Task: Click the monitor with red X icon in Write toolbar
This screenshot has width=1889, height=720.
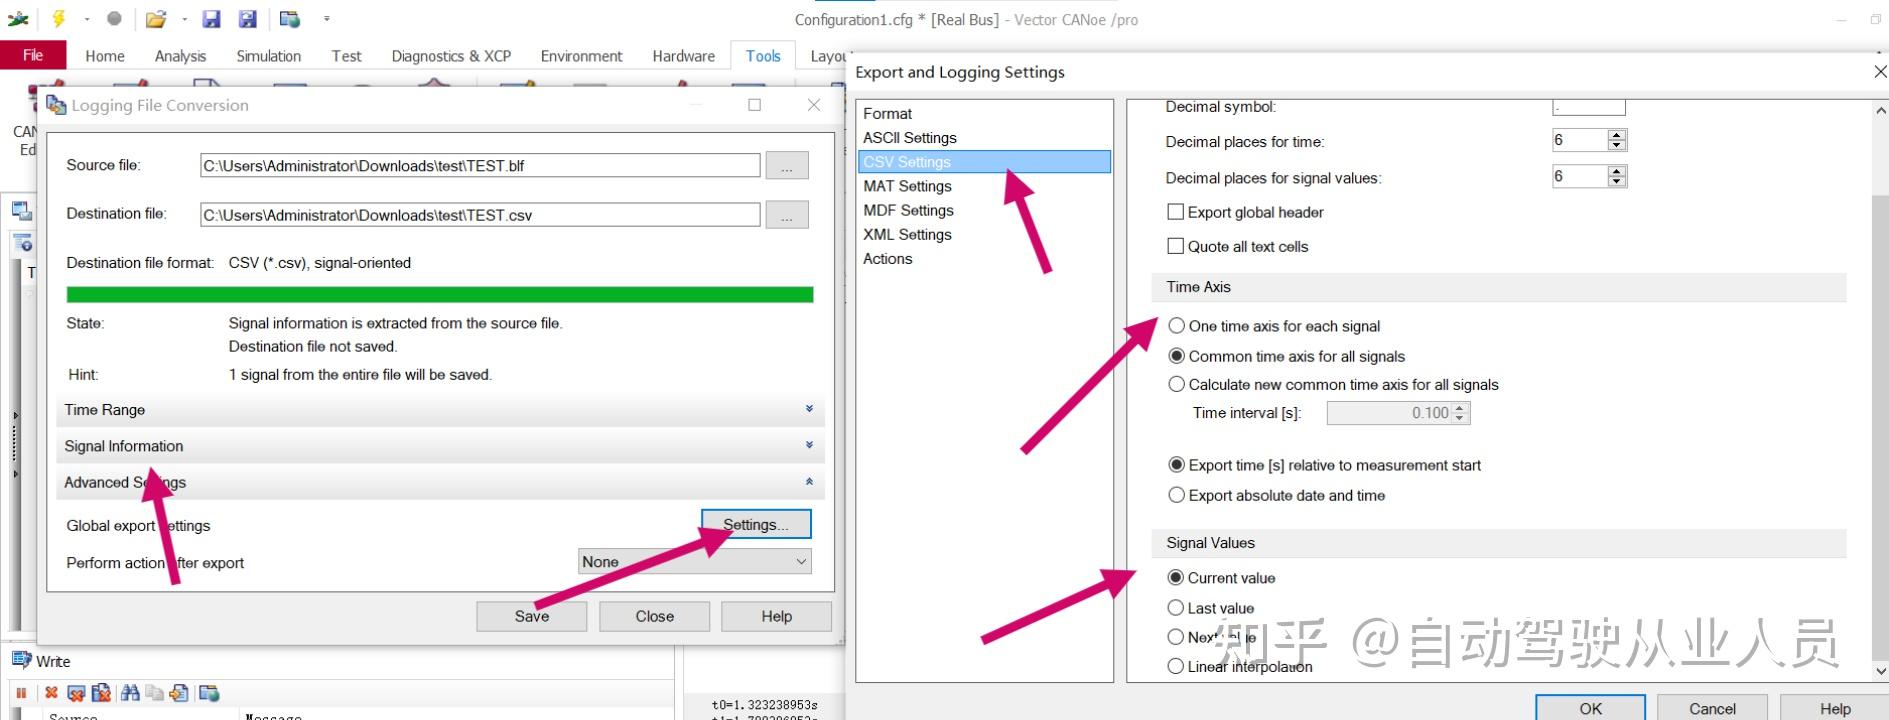Action: click(x=76, y=693)
